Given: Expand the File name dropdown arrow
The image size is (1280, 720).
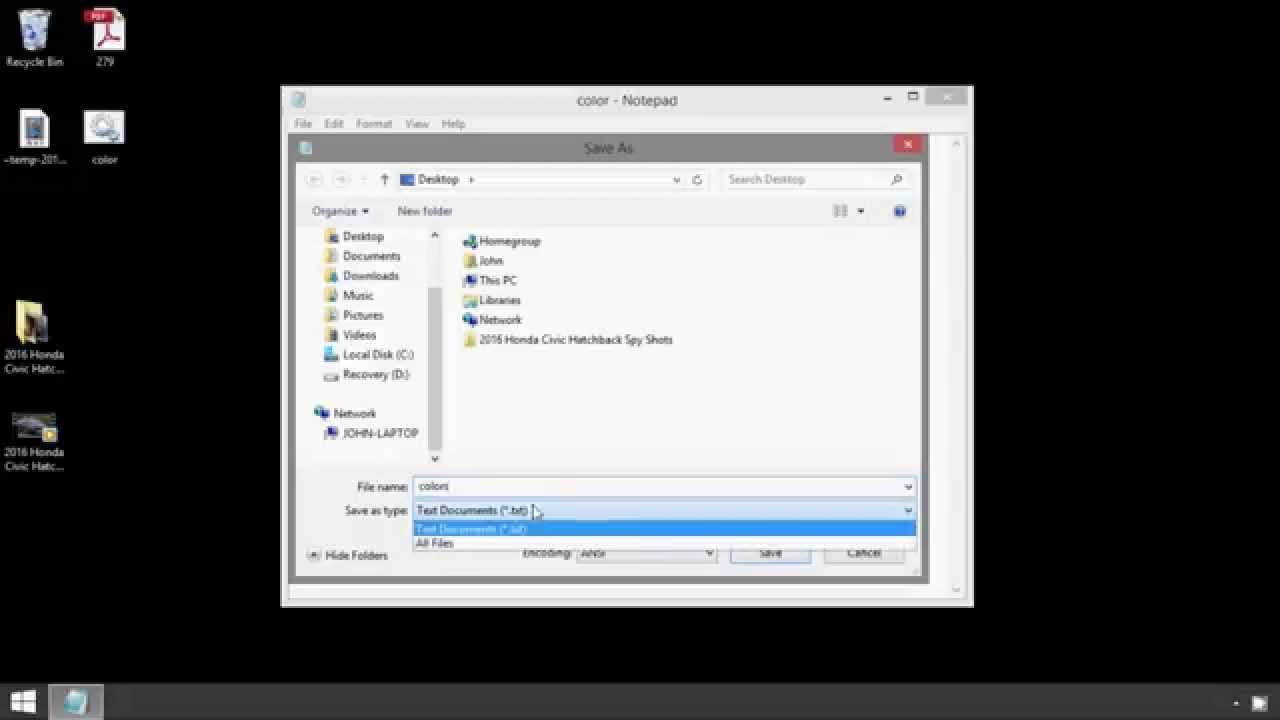Looking at the screenshot, I should coord(908,487).
